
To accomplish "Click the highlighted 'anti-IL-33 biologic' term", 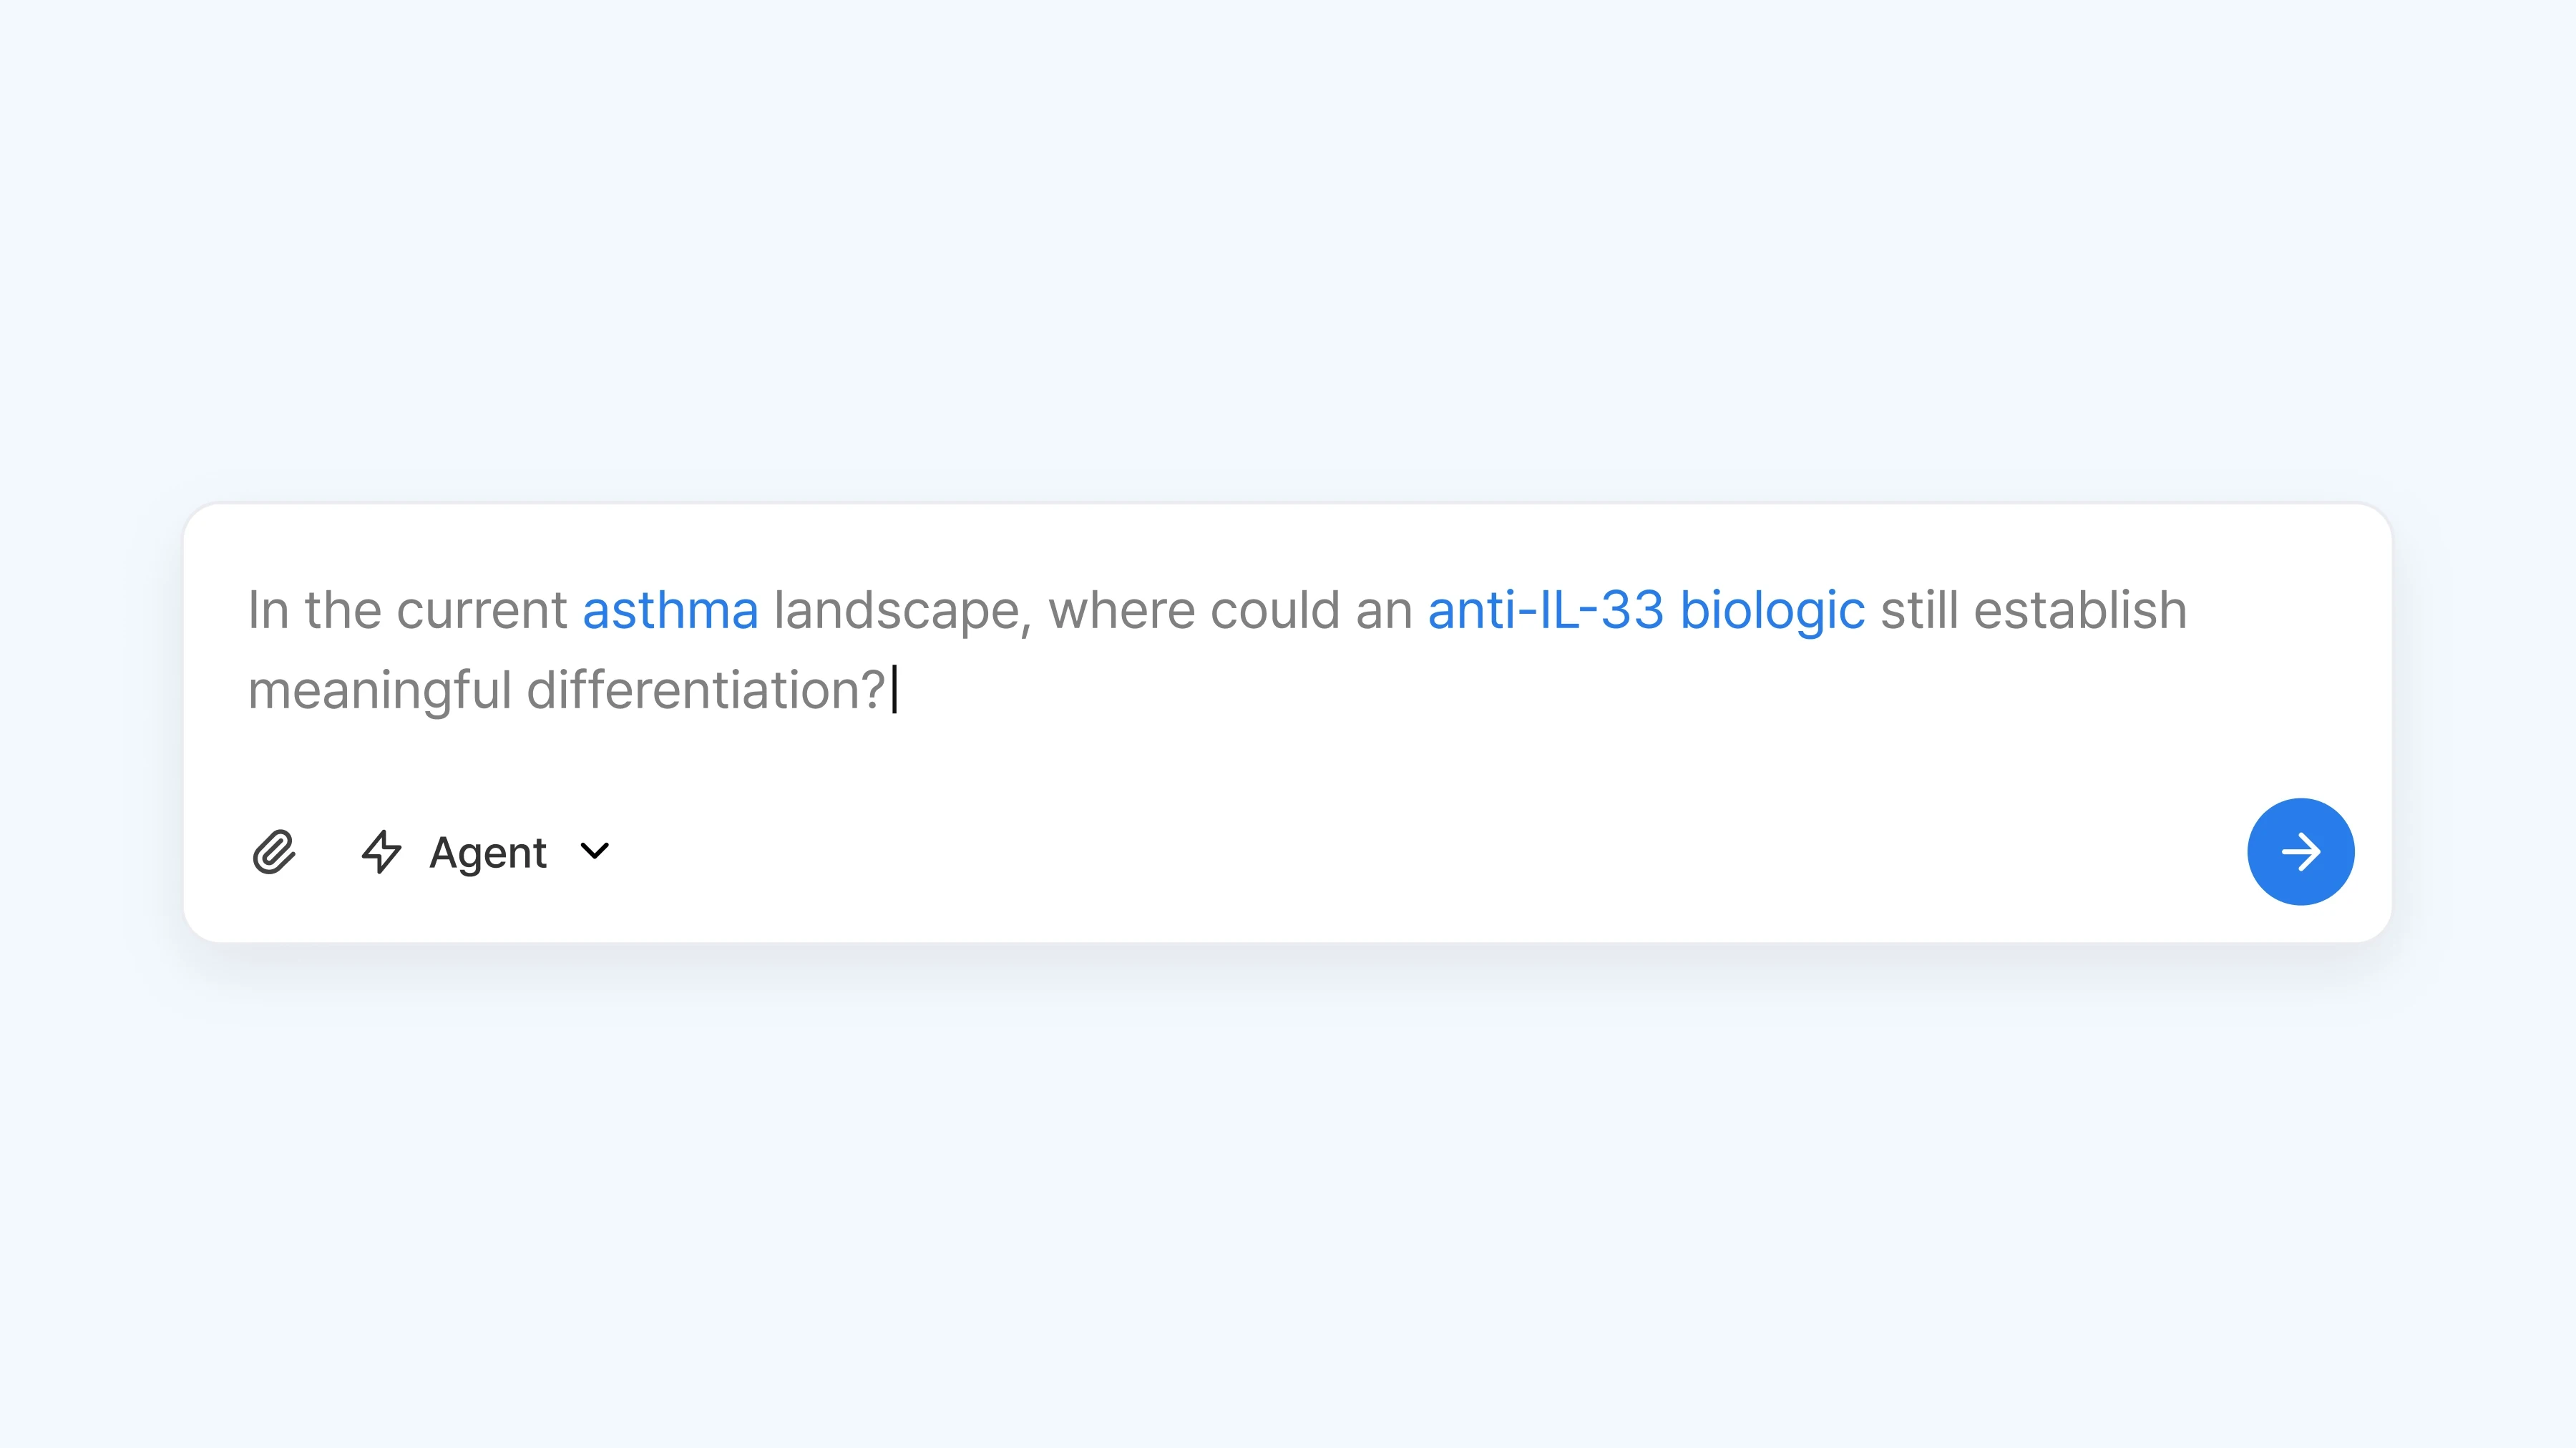I will click(1646, 610).
